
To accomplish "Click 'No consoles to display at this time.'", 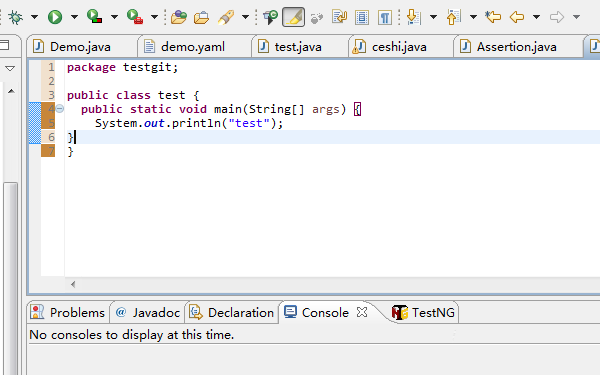I will [x=131, y=335].
